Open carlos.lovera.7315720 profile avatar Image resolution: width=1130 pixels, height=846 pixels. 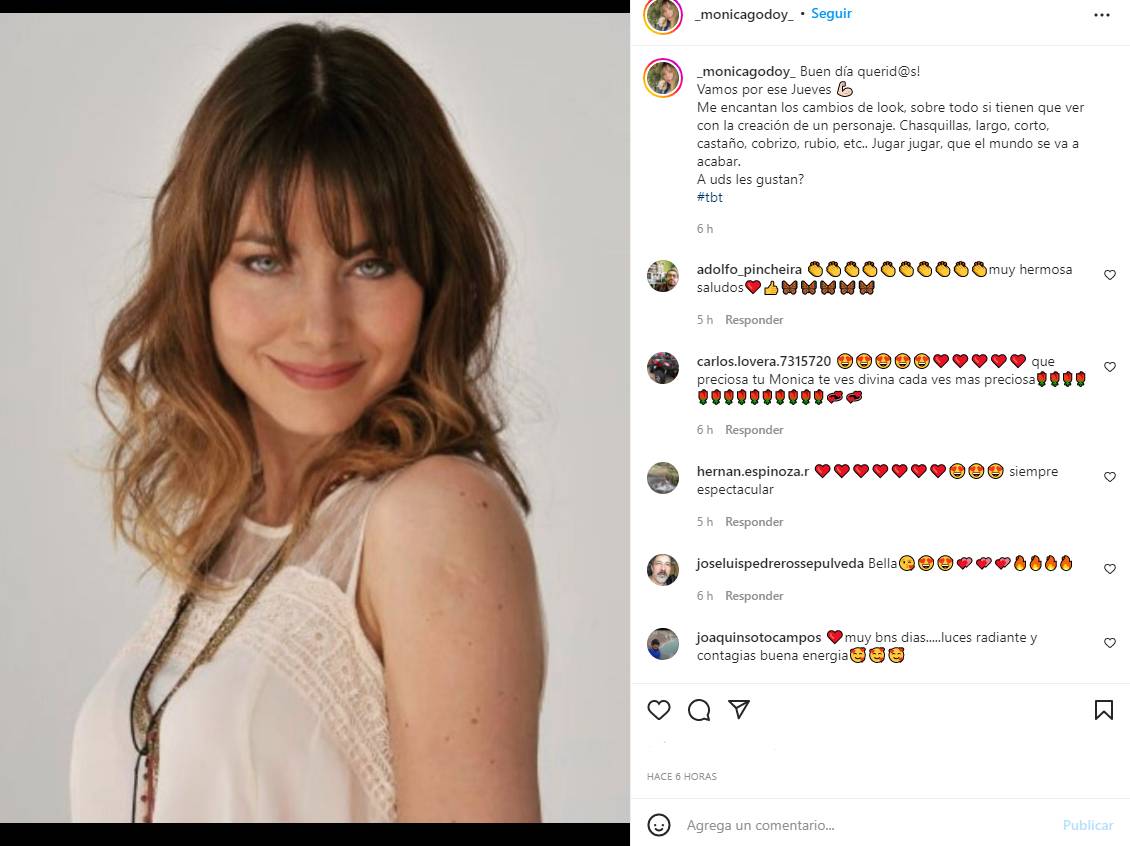(x=663, y=368)
